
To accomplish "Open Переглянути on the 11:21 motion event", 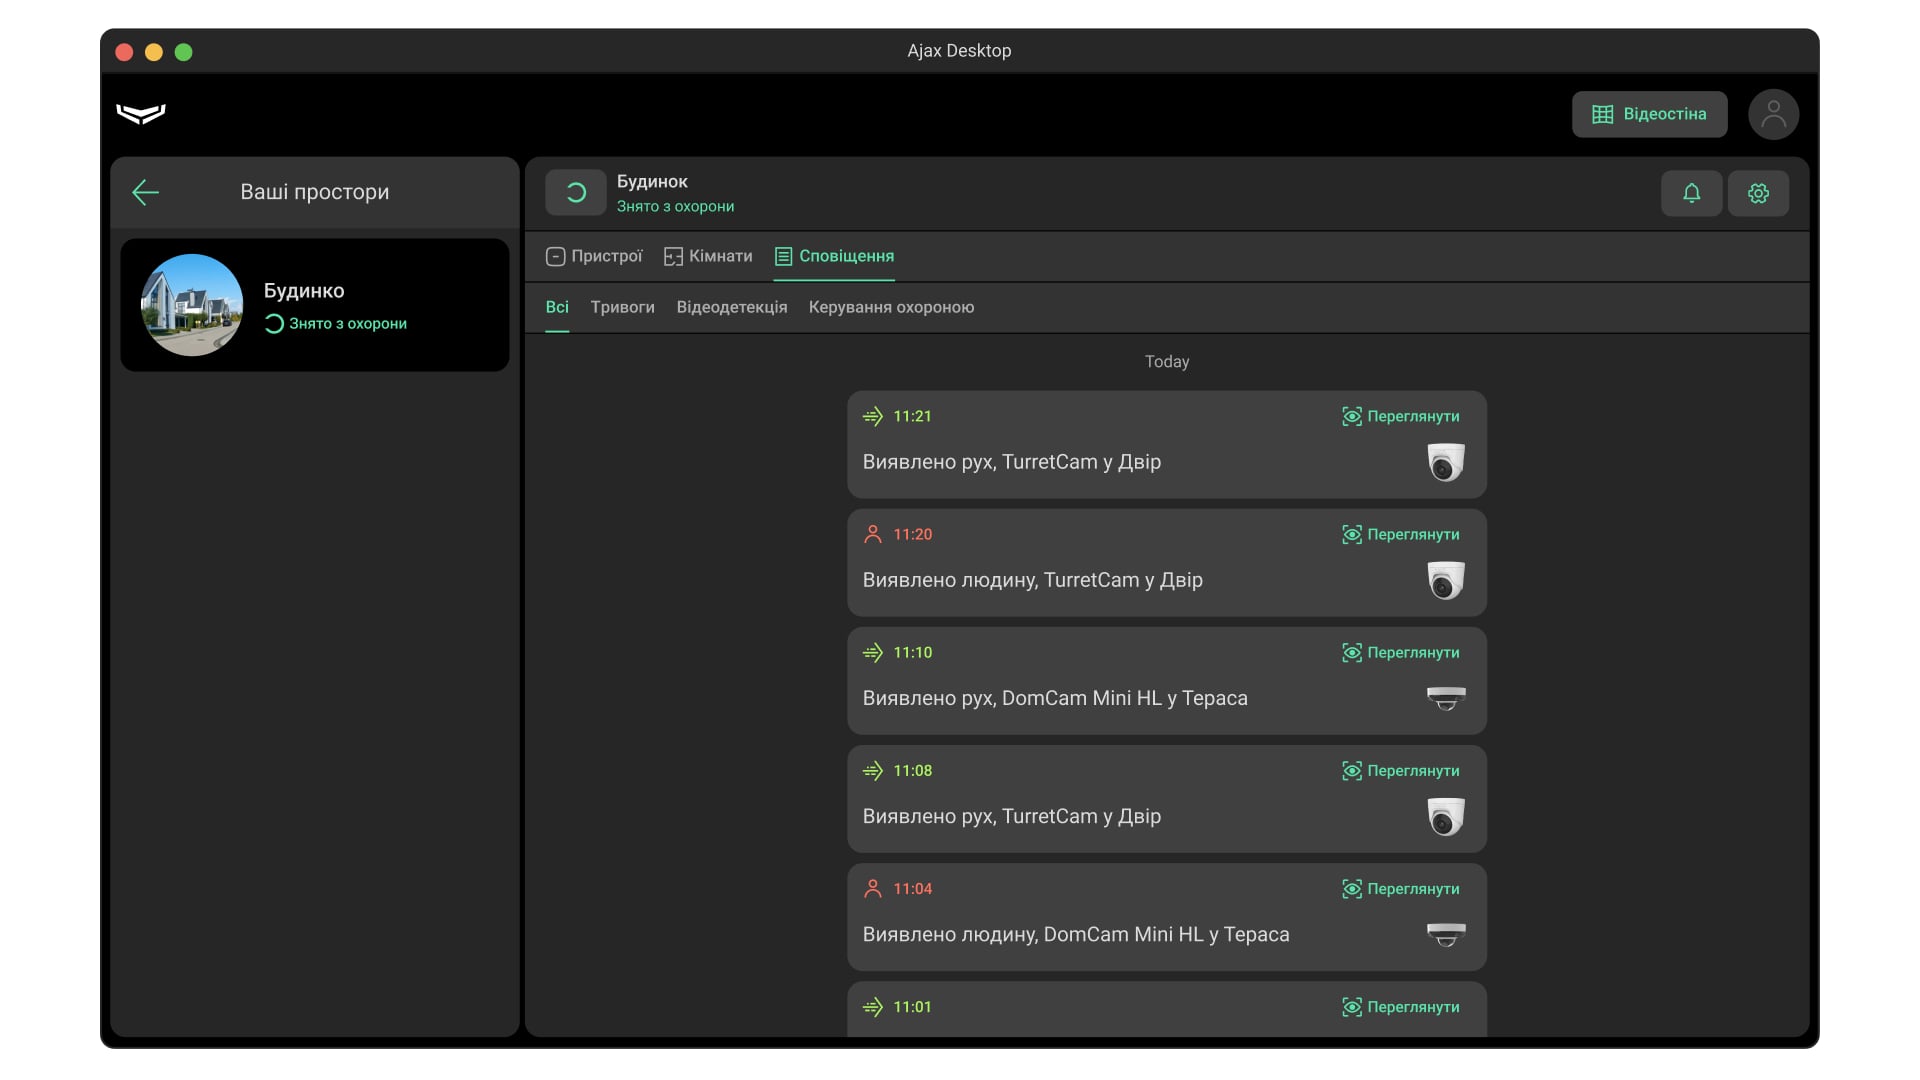I will tap(1400, 416).
